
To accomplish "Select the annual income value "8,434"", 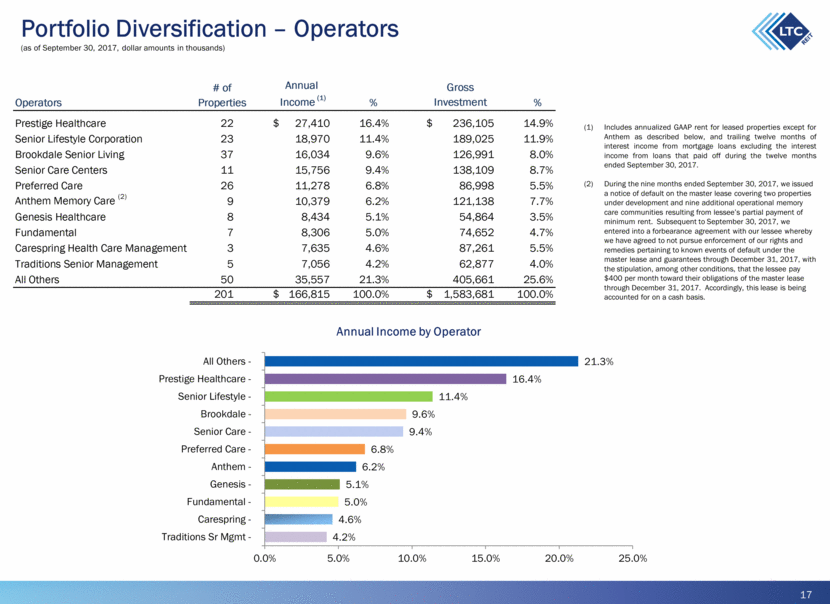I will tap(315, 217).
